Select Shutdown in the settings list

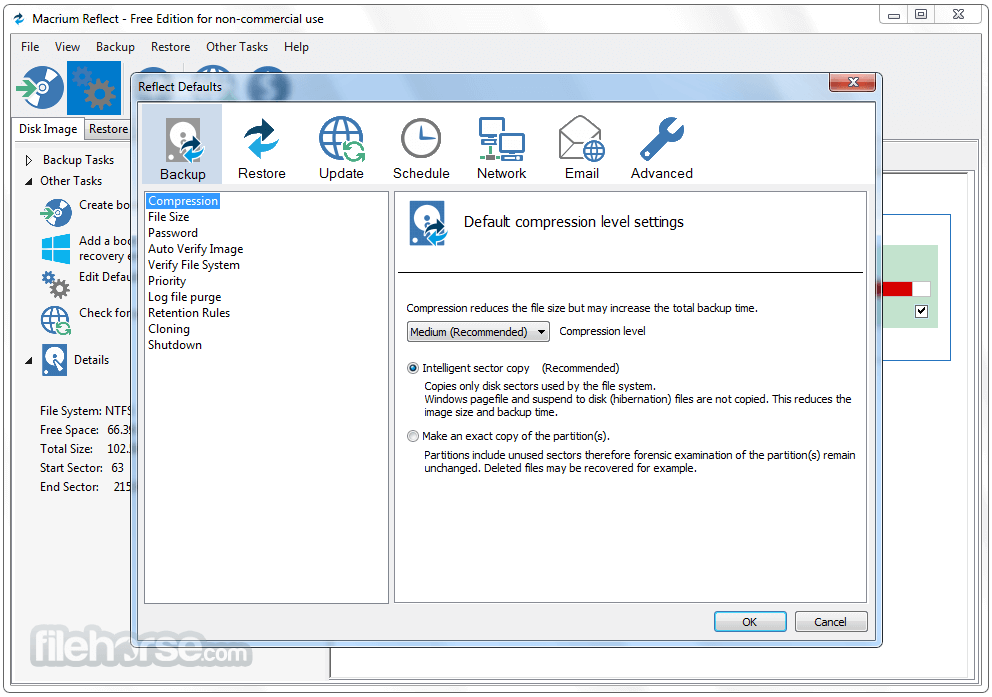175,345
